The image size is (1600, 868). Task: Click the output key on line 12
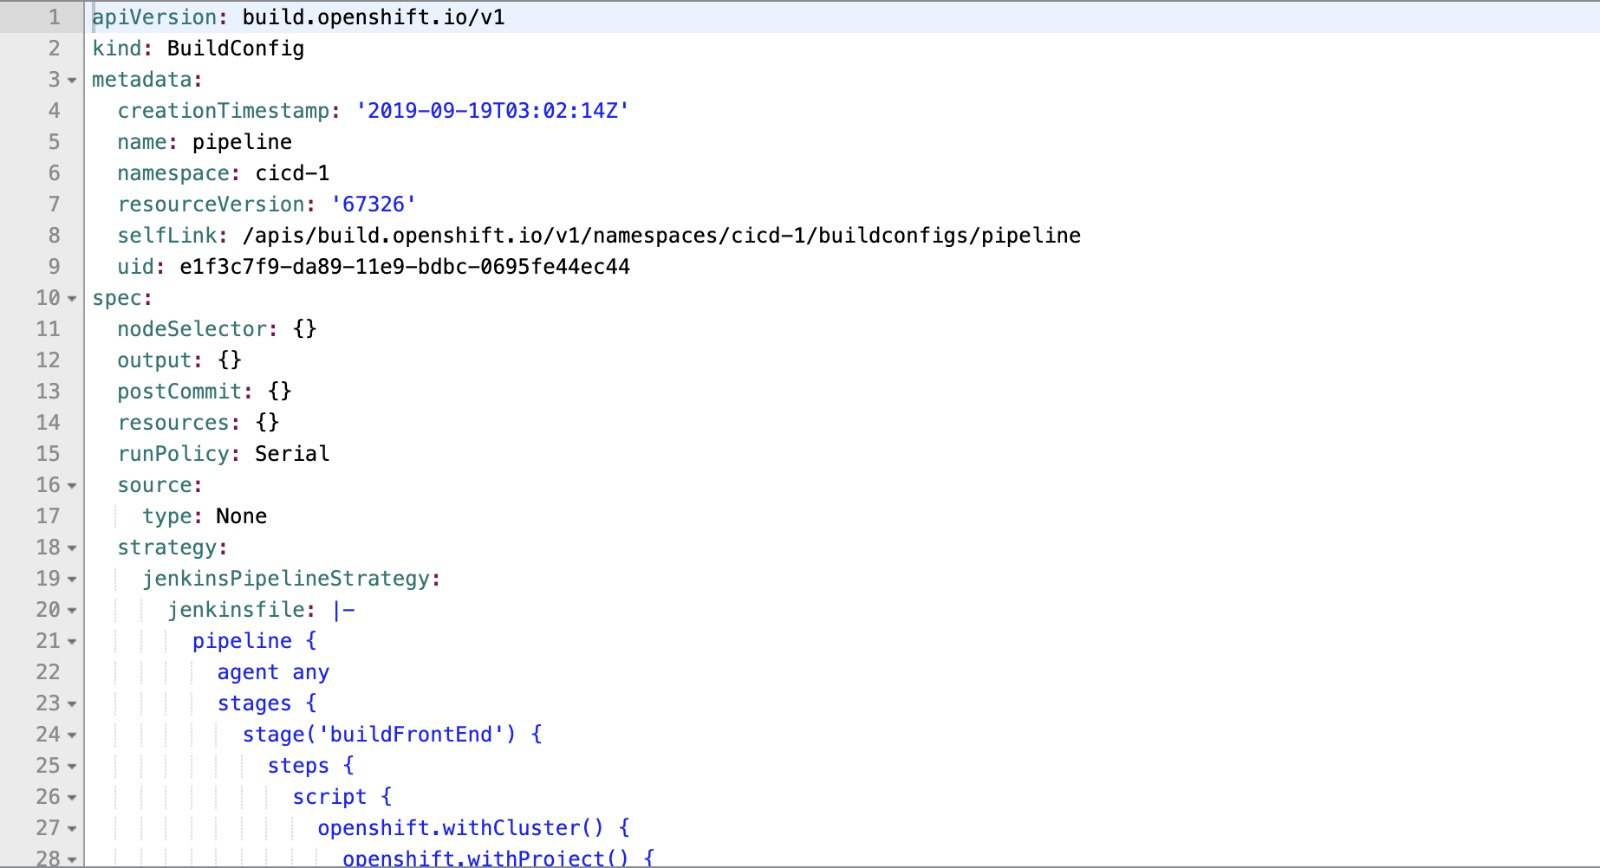(x=154, y=360)
